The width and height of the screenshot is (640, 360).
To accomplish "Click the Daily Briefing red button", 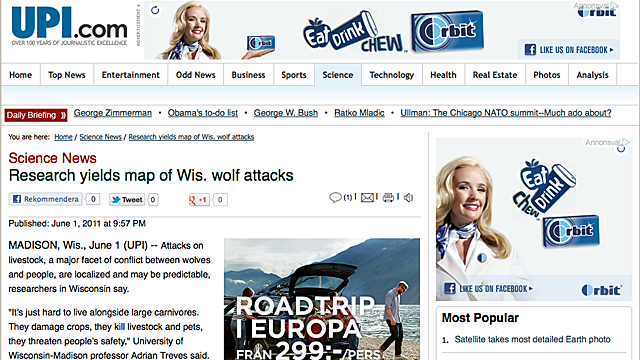I will click(x=36, y=115).
